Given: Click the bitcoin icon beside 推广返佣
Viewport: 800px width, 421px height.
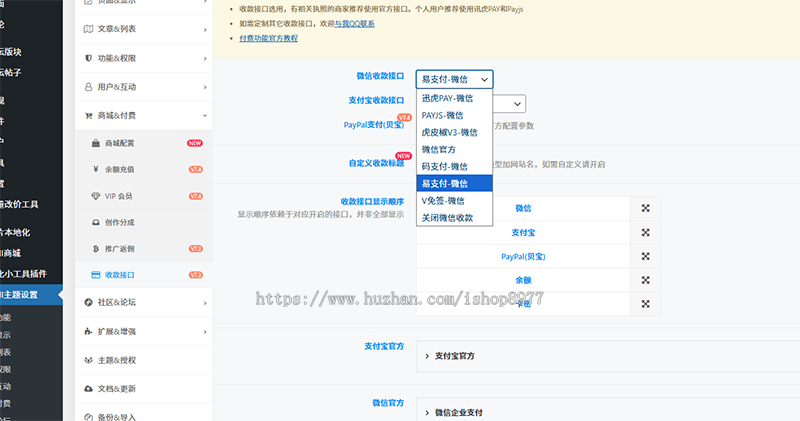Looking at the screenshot, I should pyautogui.click(x=95, y=249).
